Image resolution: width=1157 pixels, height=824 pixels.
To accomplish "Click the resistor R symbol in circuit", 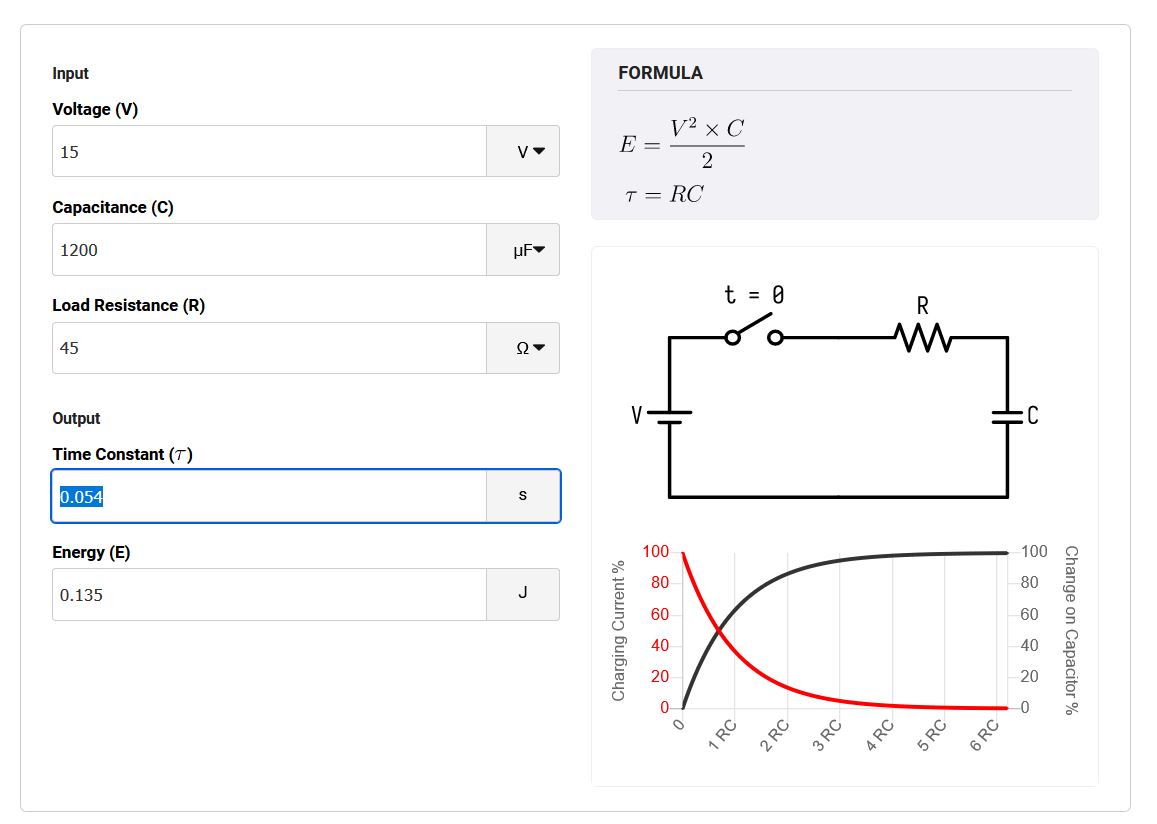I will [x=922, y=337].
